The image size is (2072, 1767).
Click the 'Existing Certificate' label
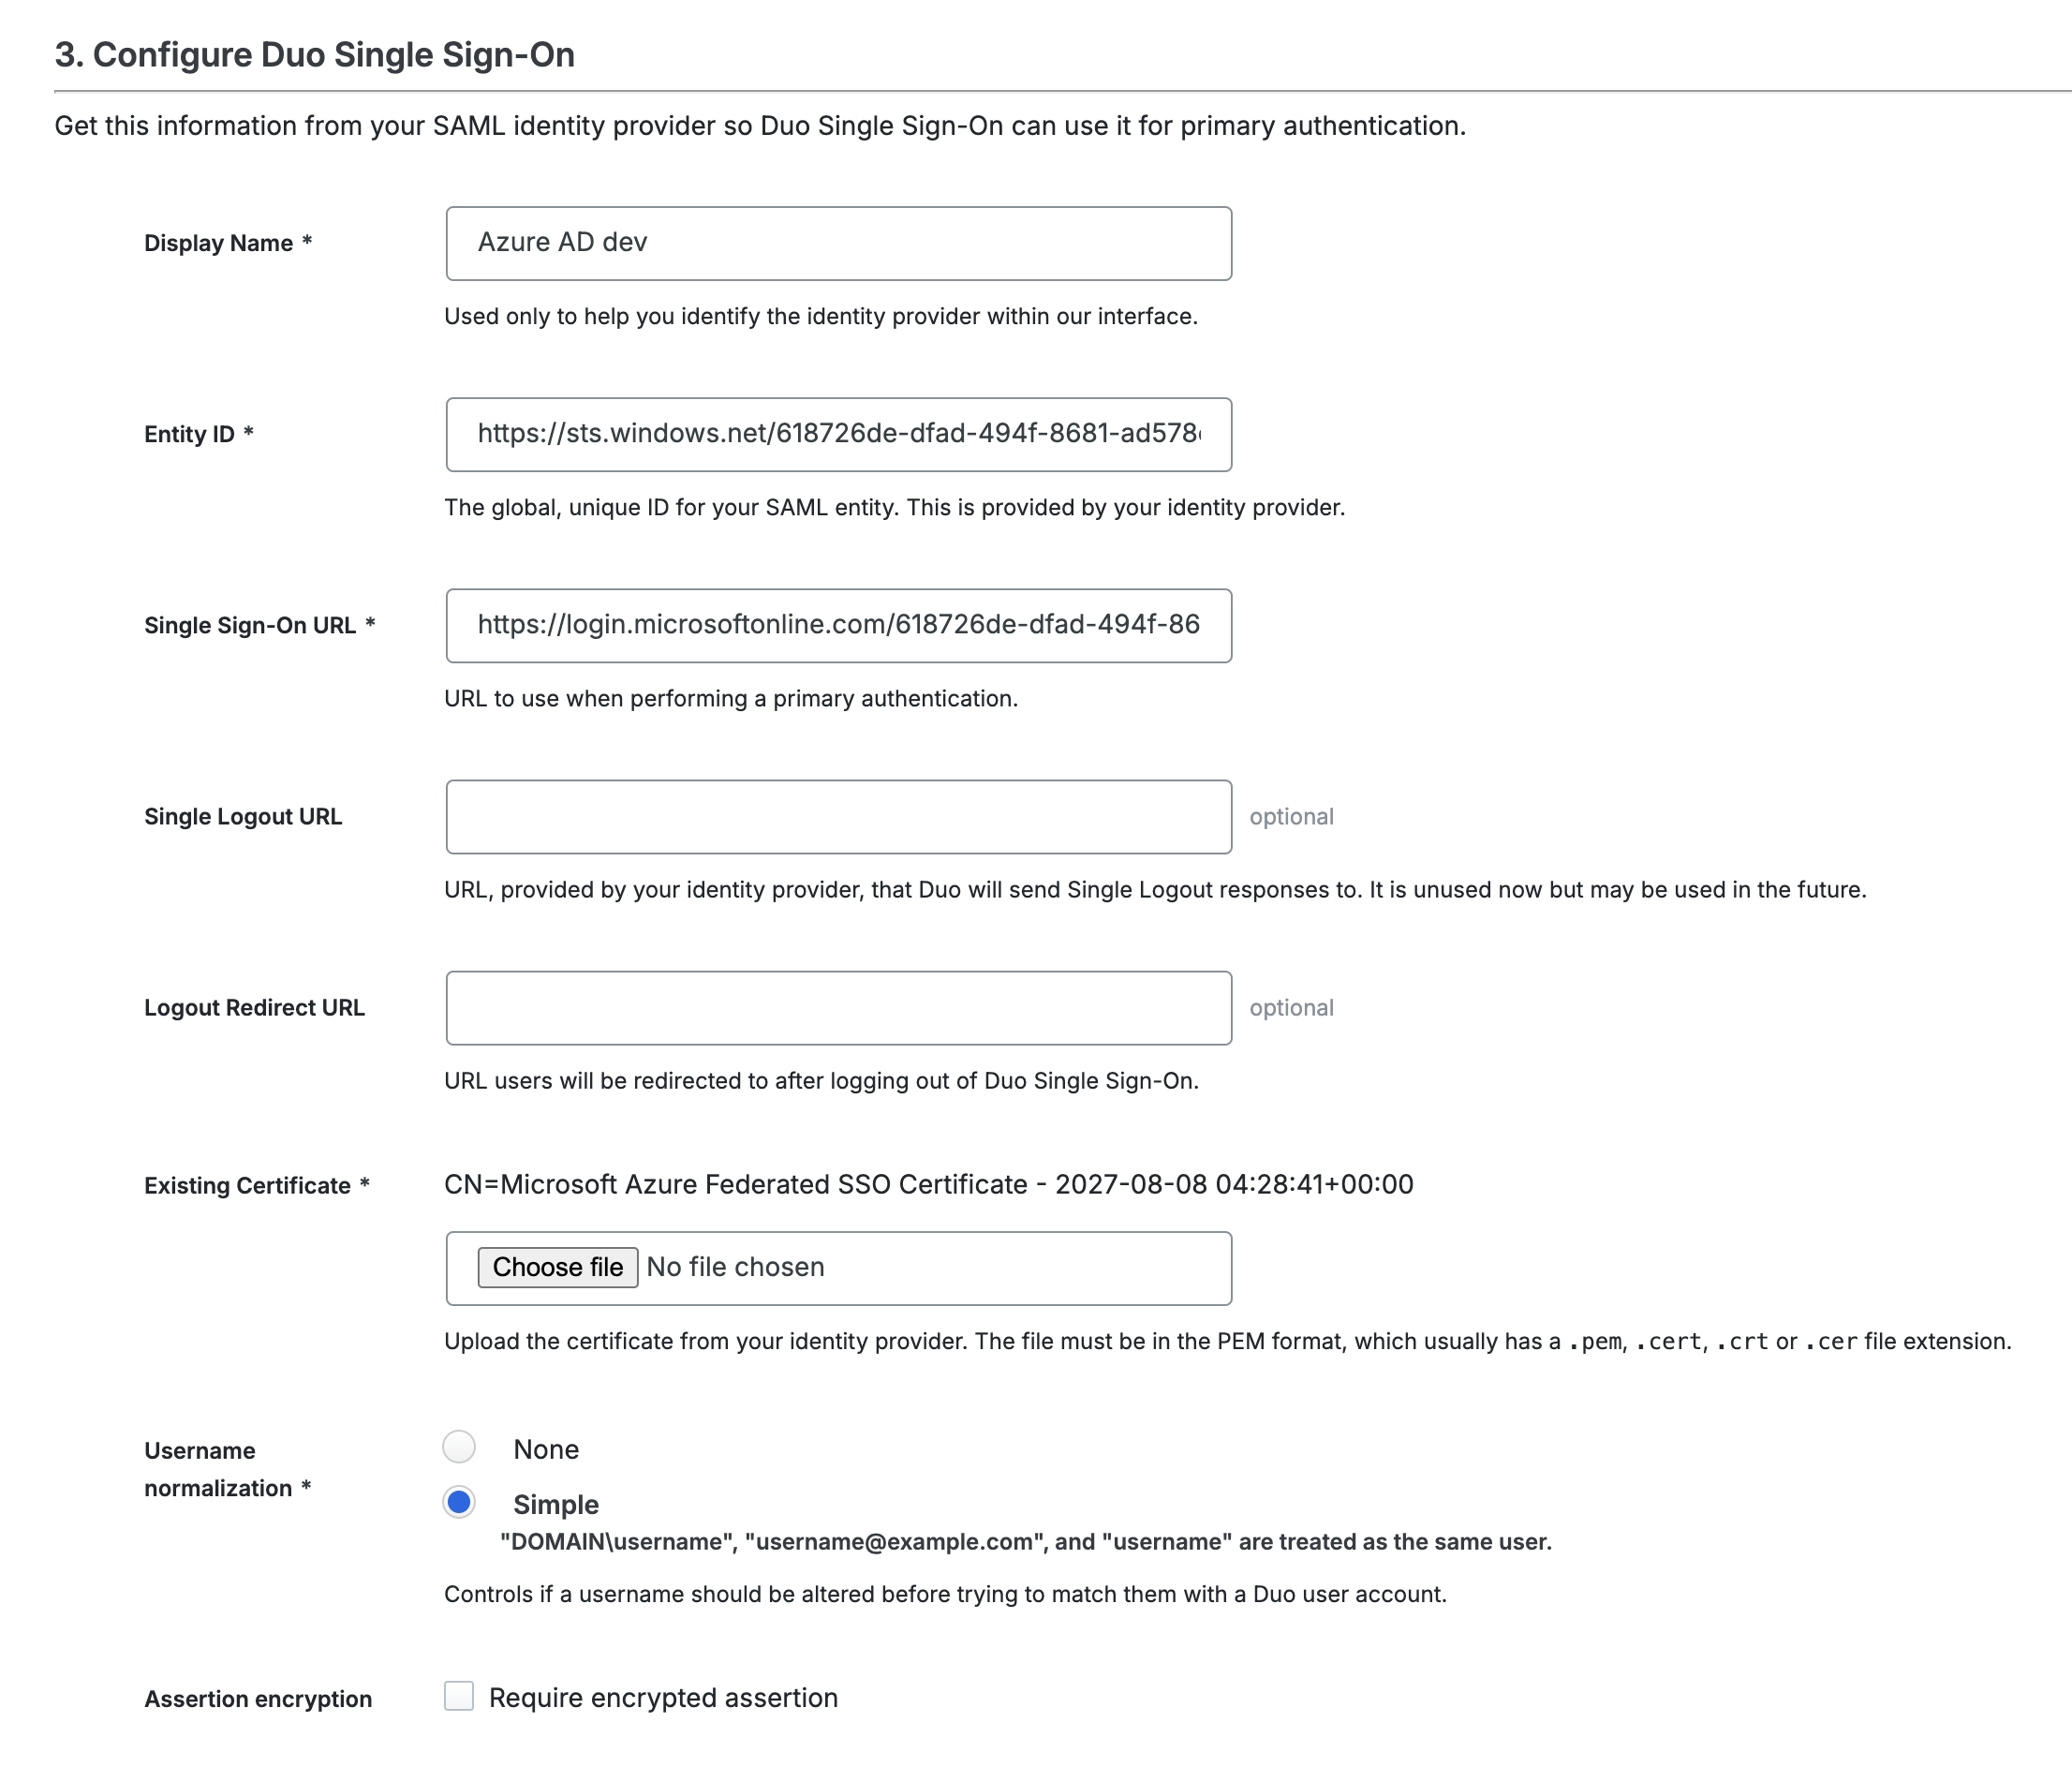247,1185
